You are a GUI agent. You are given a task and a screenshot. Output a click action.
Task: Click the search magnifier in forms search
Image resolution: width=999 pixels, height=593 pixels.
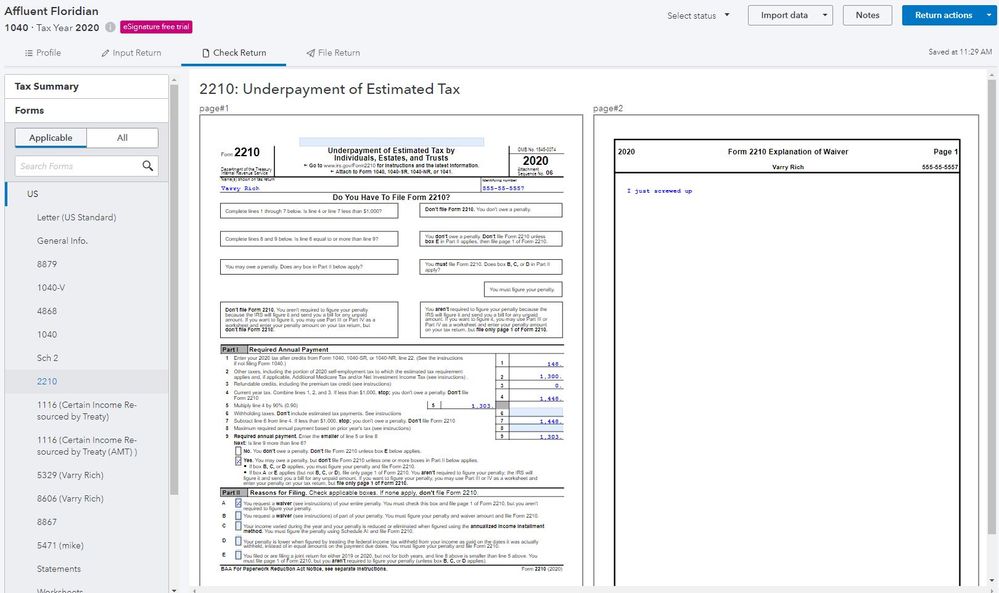coord(148,166)
